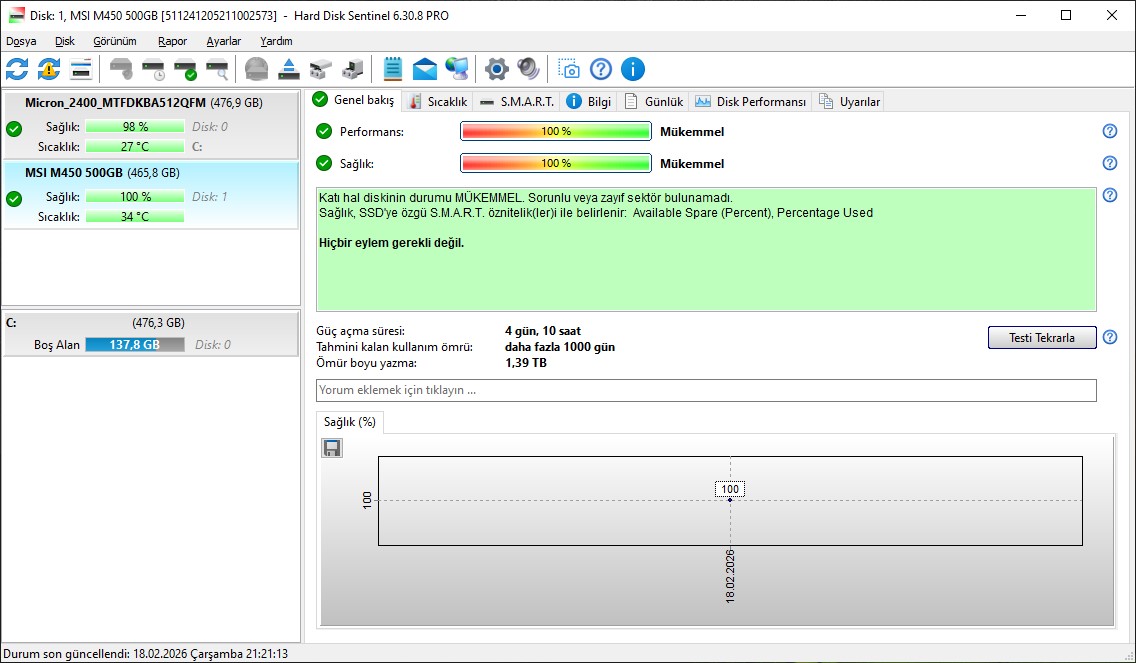Click the drive with blocks toolbar icon
The width and height of the screenshot is (1136, 663).
click(353, 70)
